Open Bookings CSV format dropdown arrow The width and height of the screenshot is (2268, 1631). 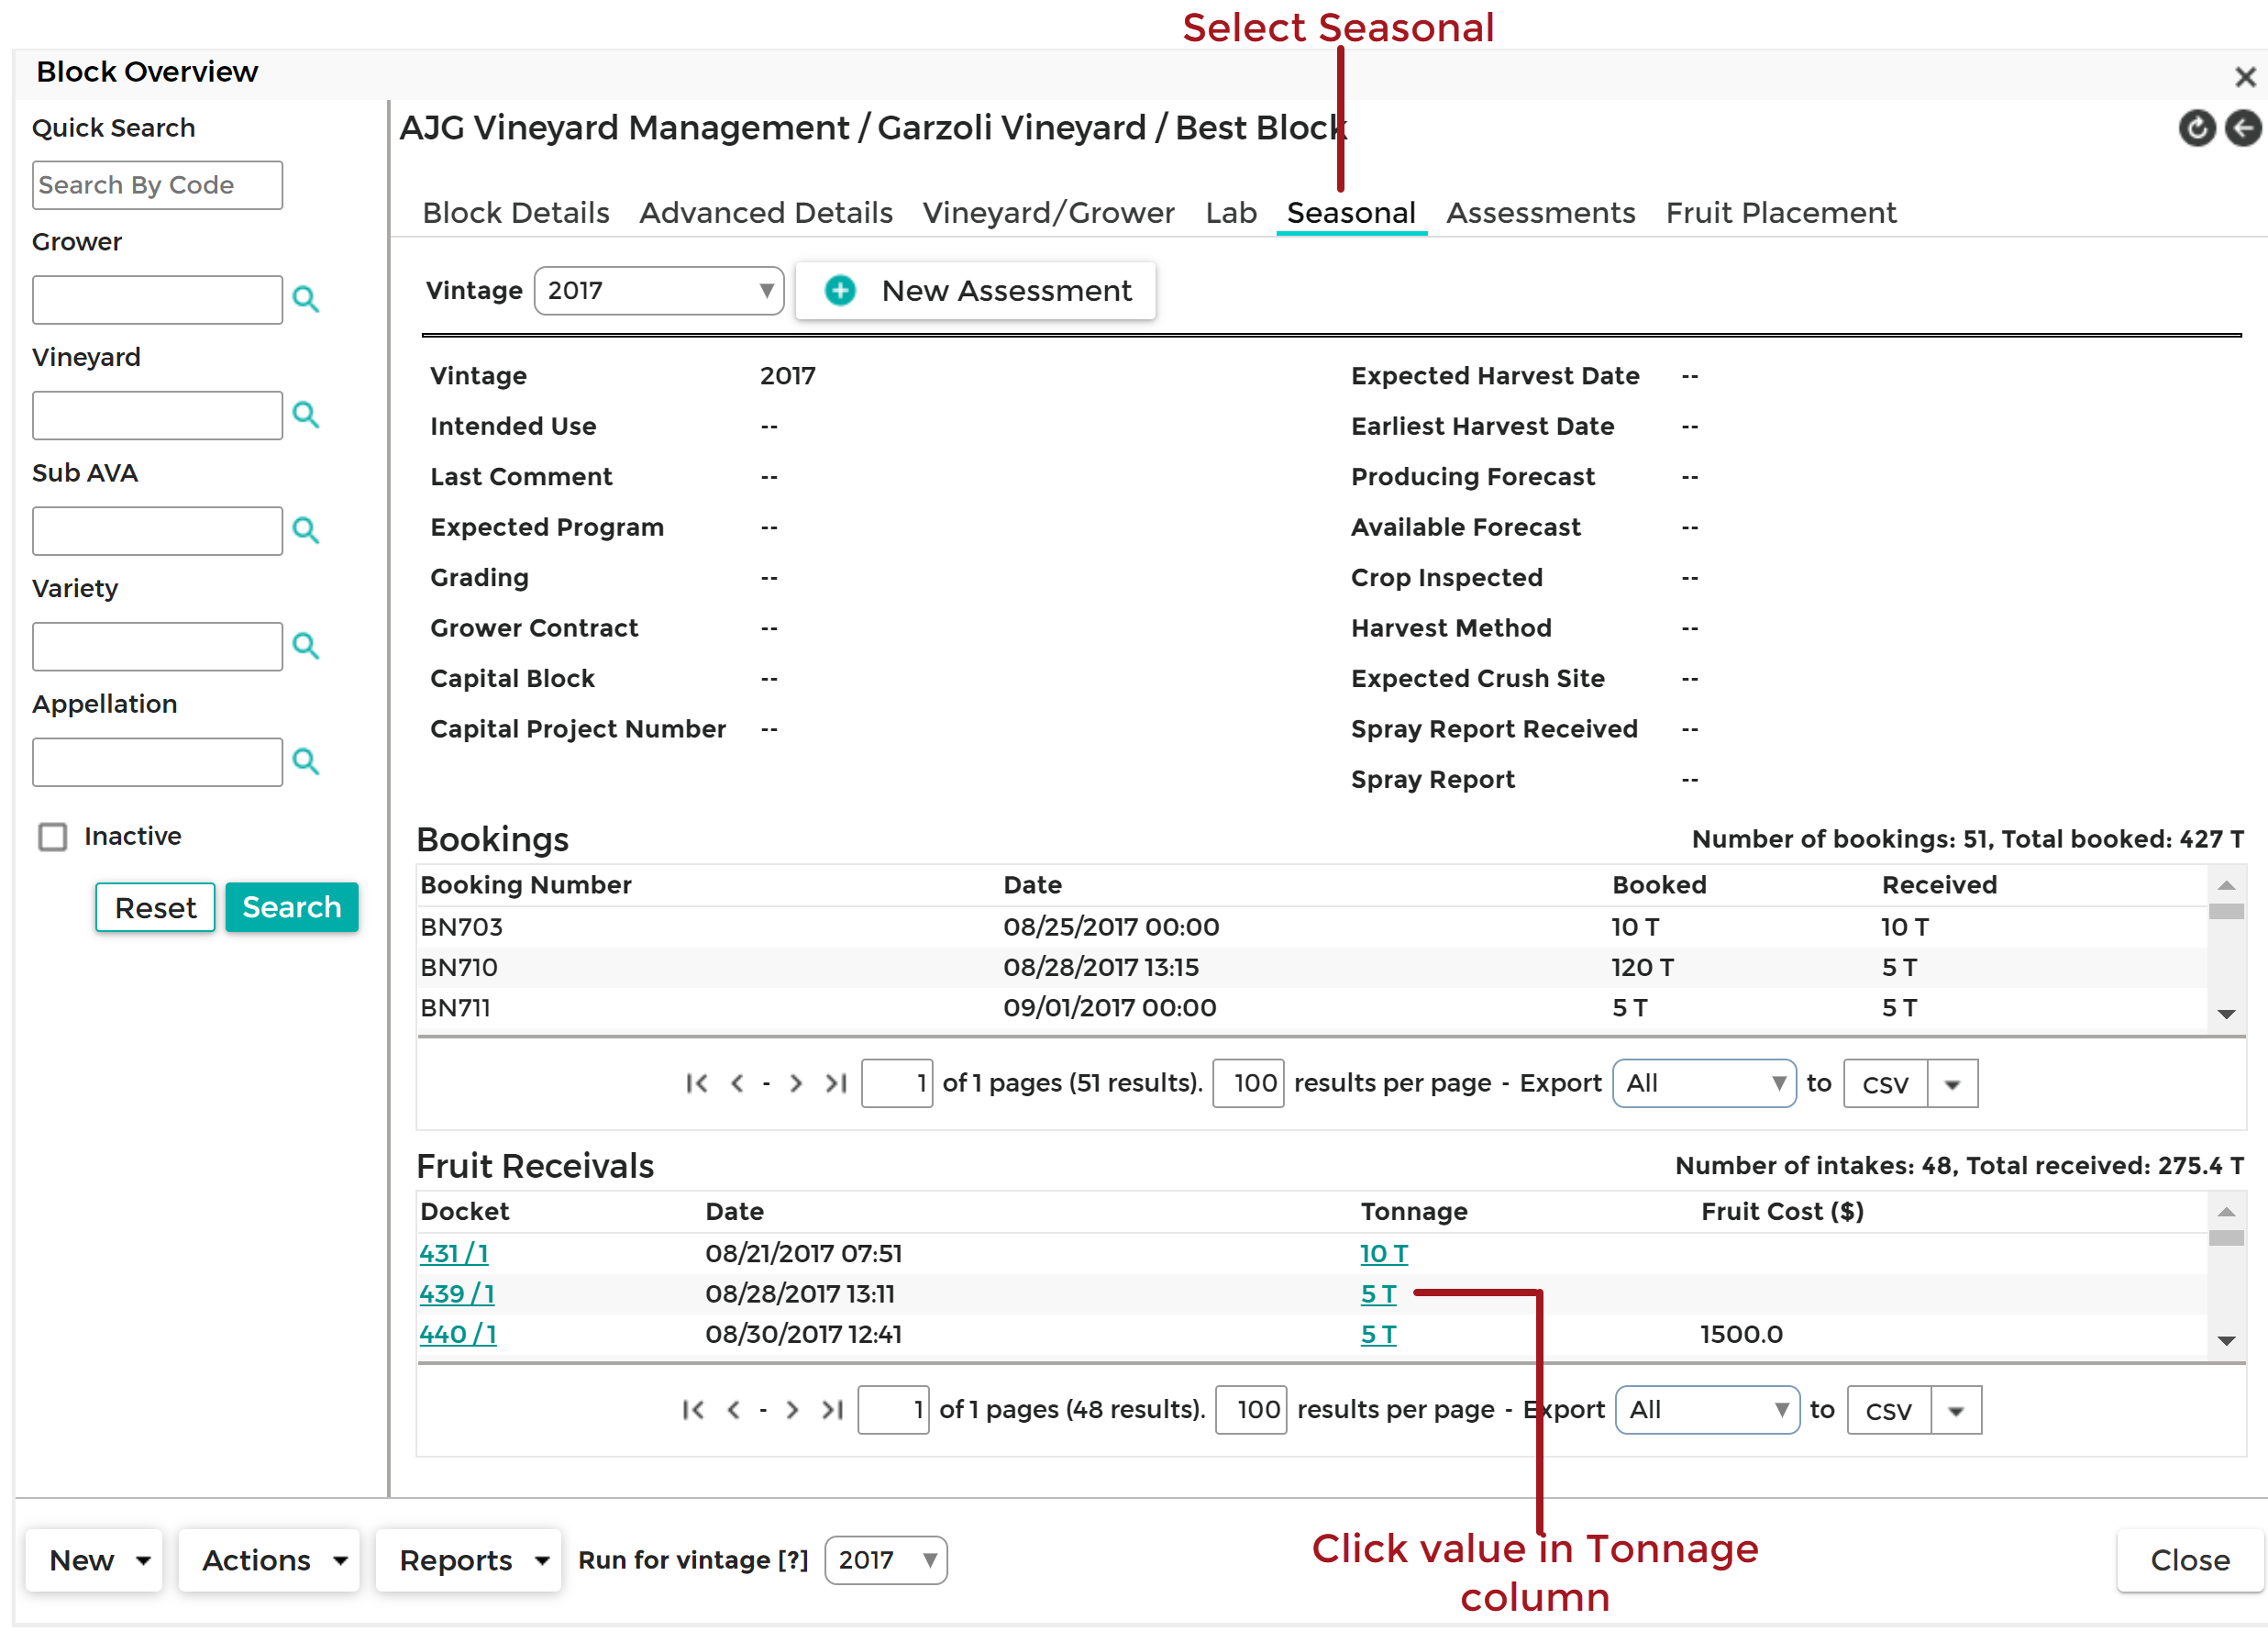coord(1952,1083)
